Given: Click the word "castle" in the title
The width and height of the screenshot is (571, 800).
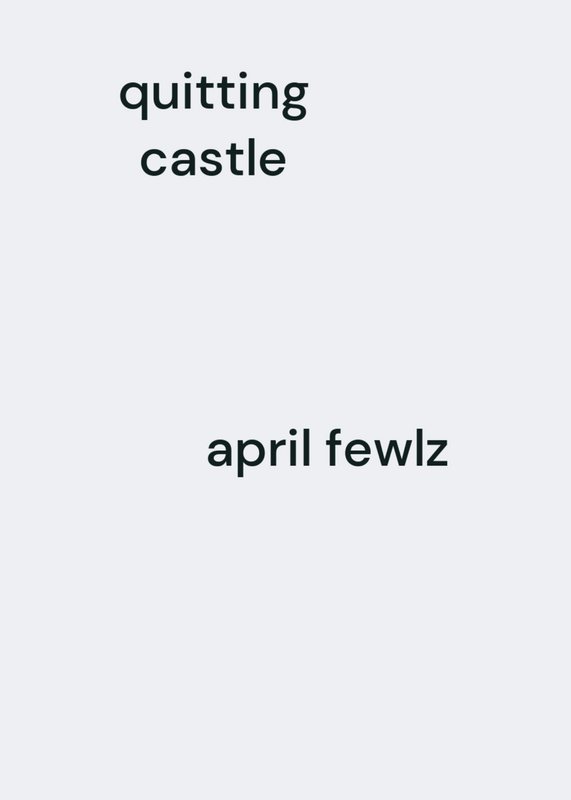Looking at the screenshot, I should click(213, 158).
